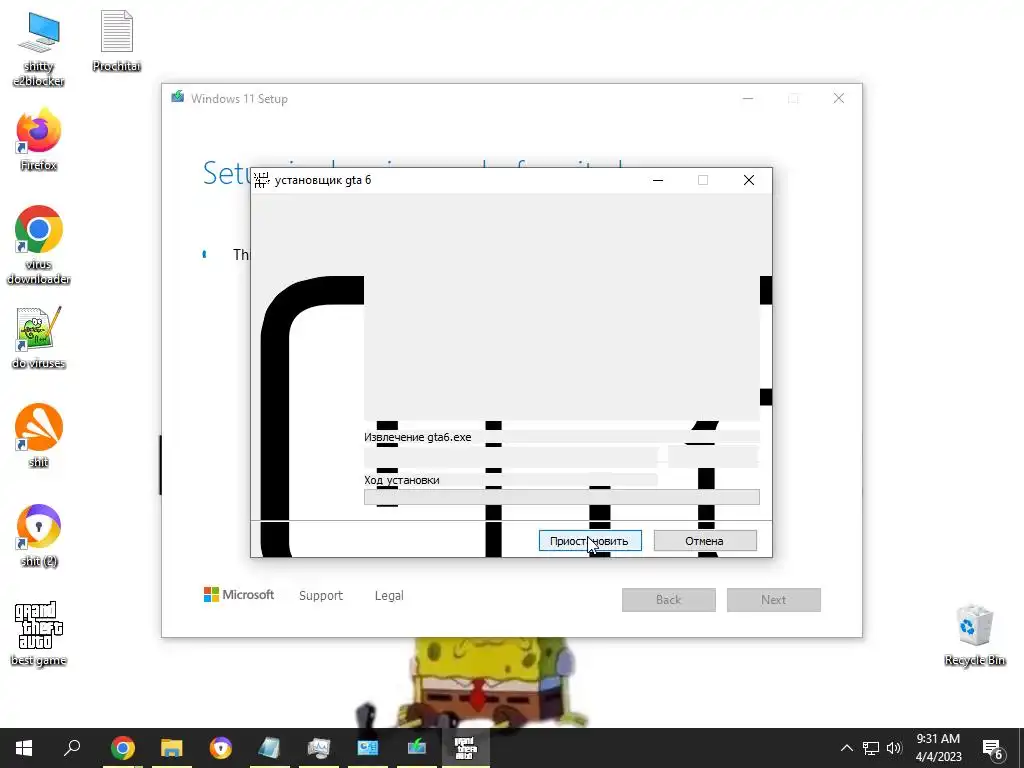1024x768 pixels.
Task: Click the Windows Start button
Action: point(24,748)
